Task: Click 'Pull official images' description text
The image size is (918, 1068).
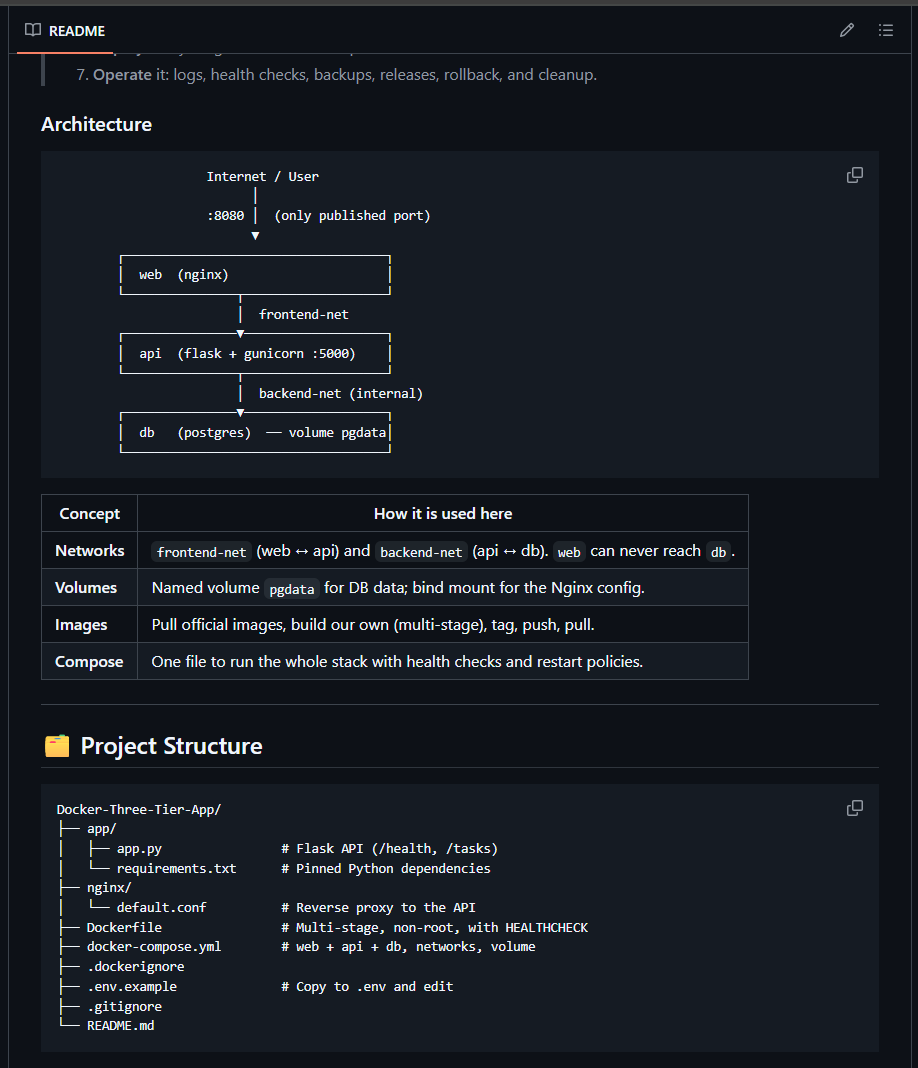Action: click(373, 625)
